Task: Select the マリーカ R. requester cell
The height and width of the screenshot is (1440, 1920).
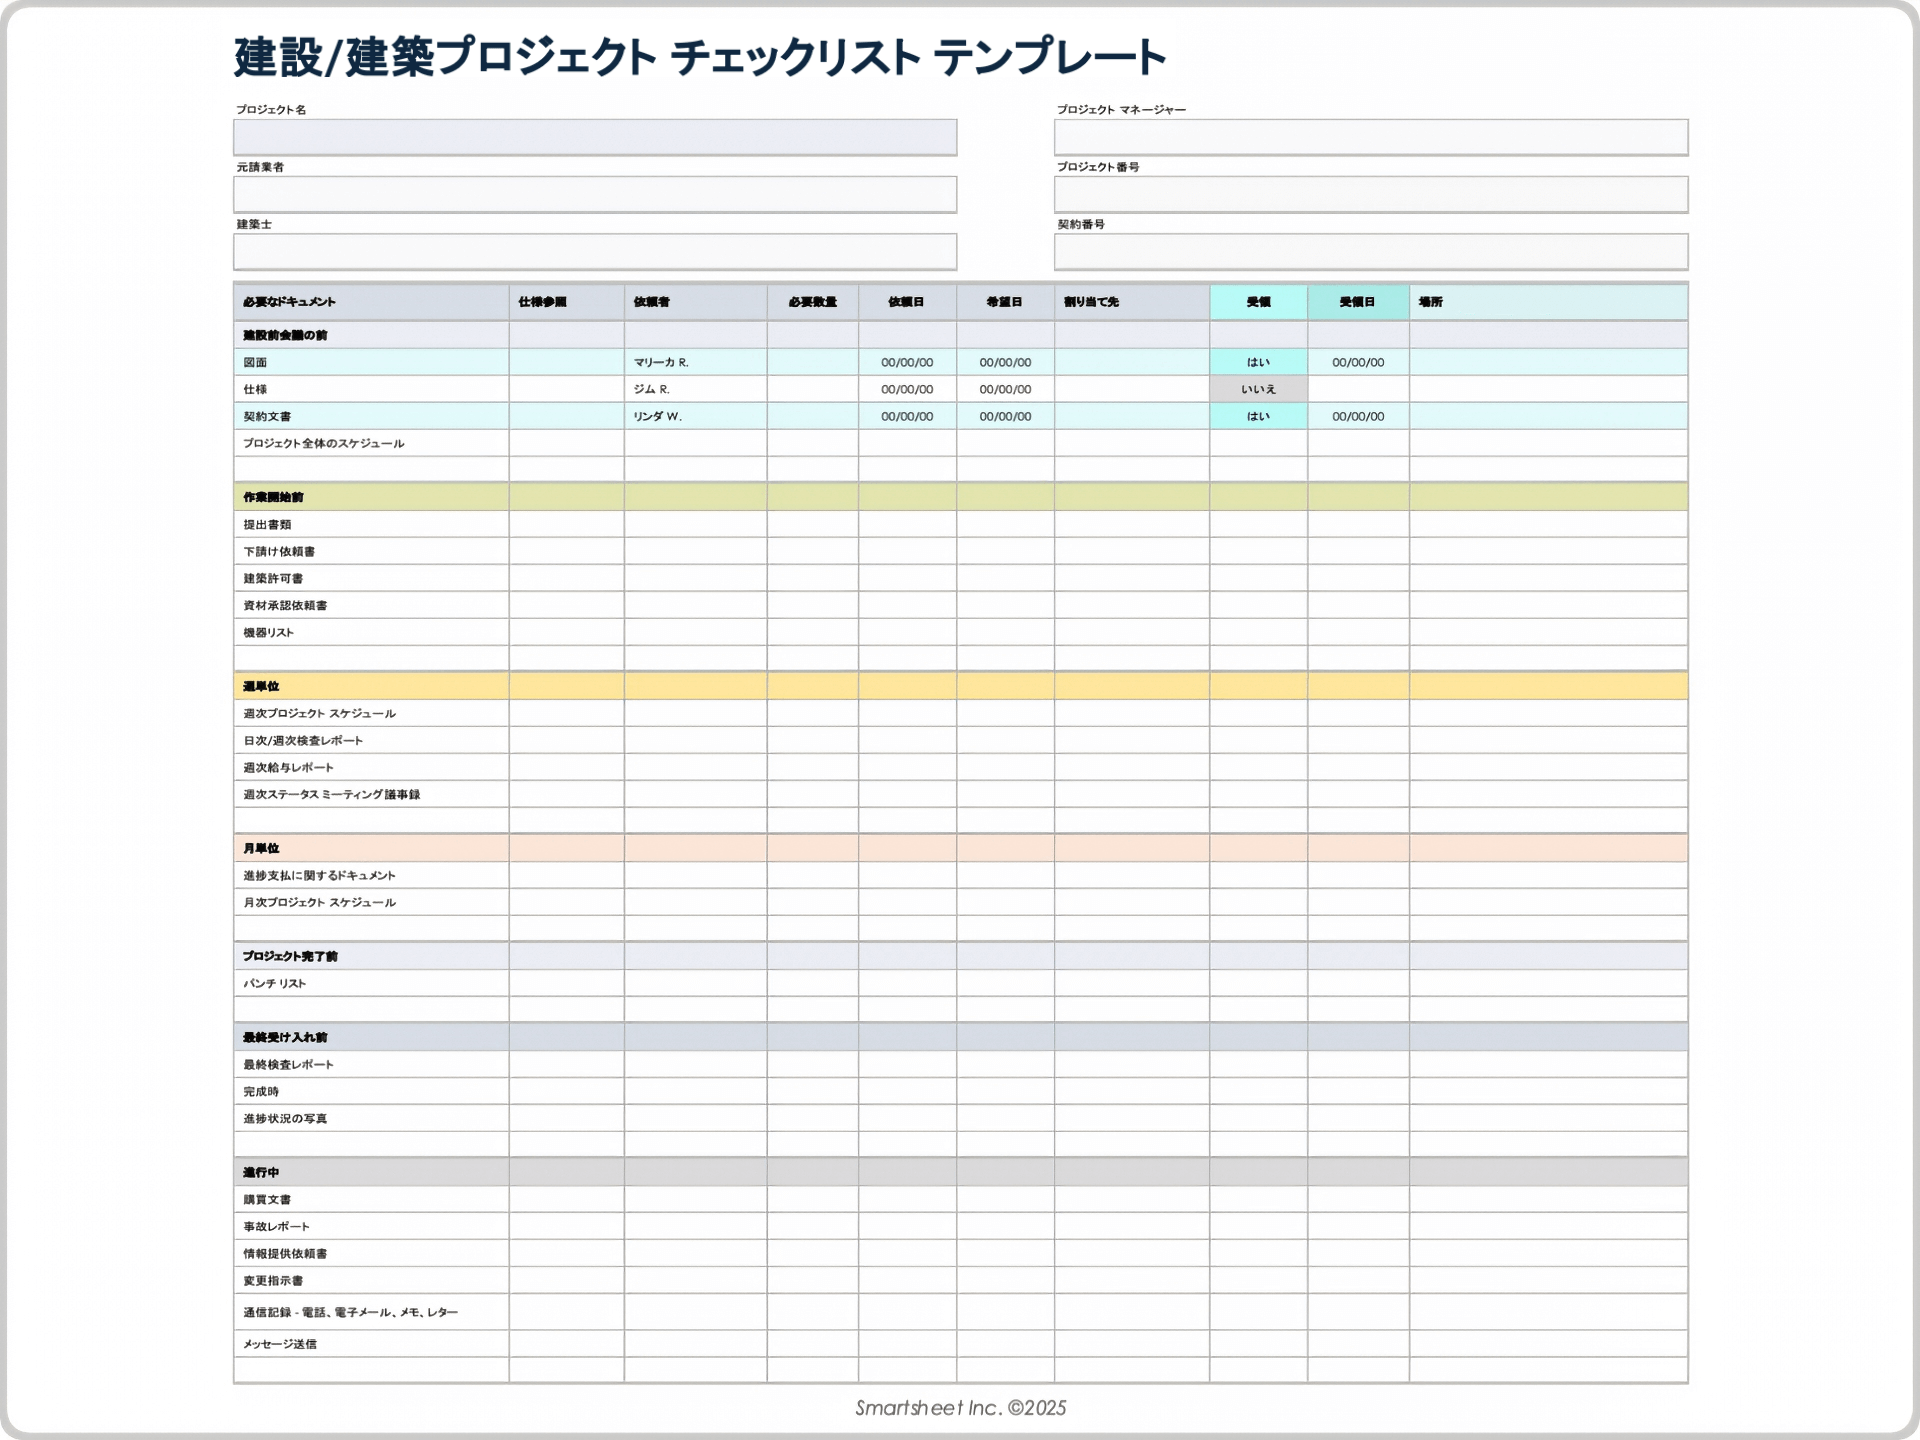Action: (695, 362)
